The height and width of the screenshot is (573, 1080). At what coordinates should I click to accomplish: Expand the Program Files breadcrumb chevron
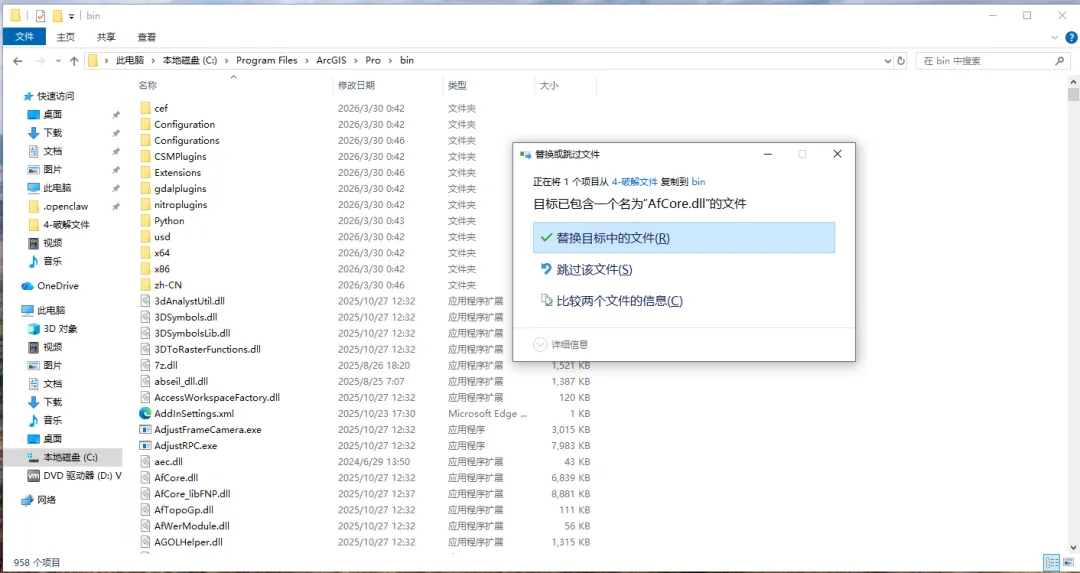pyautogui.click(x=307, y=61)
